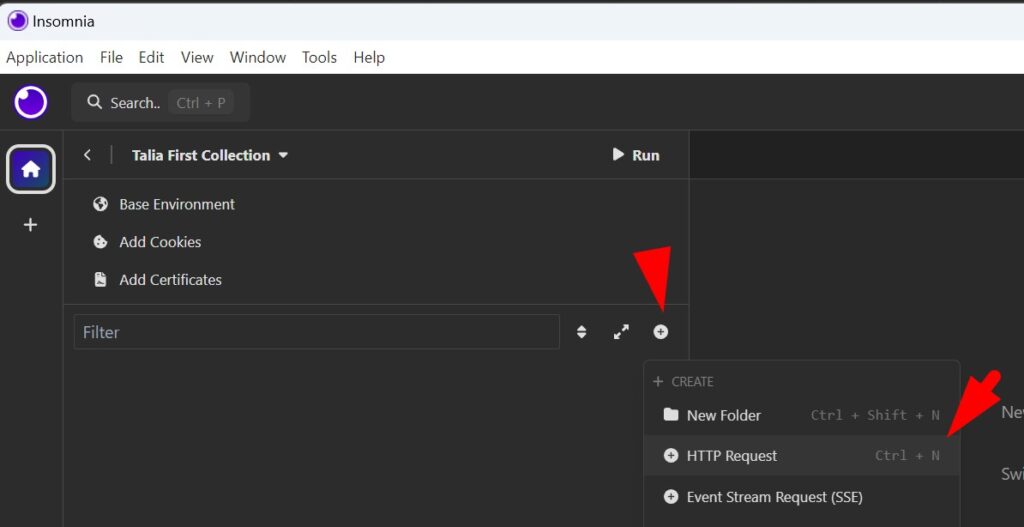
Task: Open the Tools menu
Action: tap(319, 57)
